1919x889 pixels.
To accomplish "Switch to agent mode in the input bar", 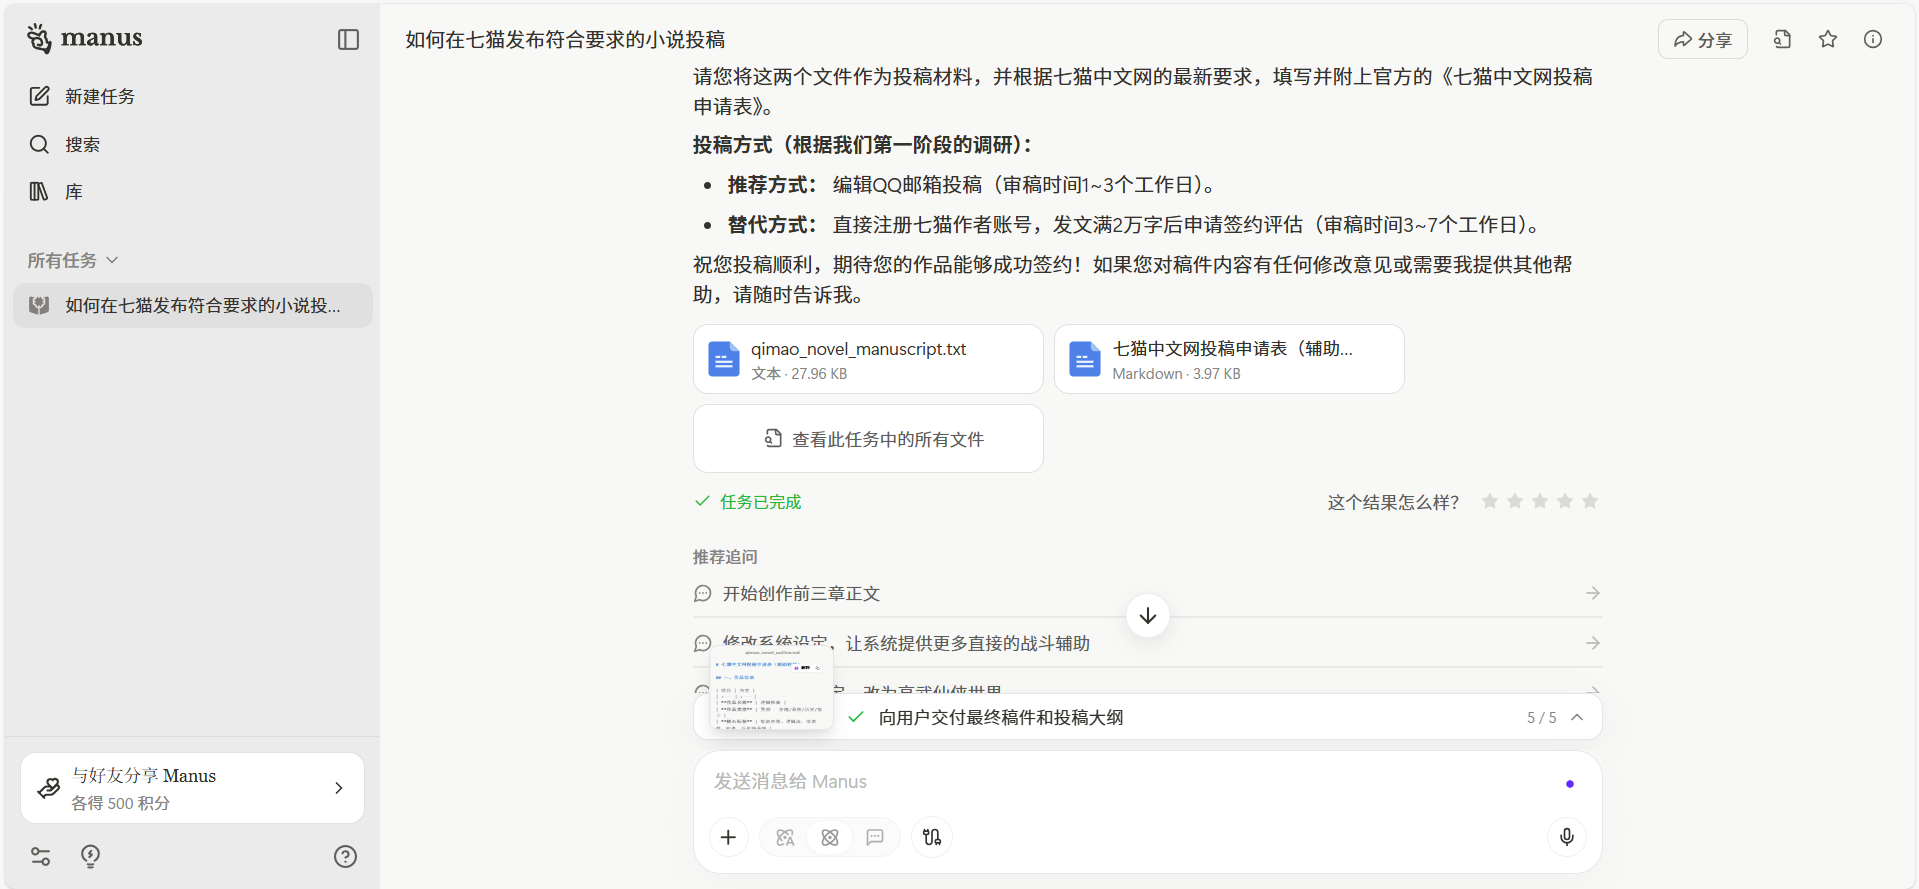I will click(x=830, y=837).
